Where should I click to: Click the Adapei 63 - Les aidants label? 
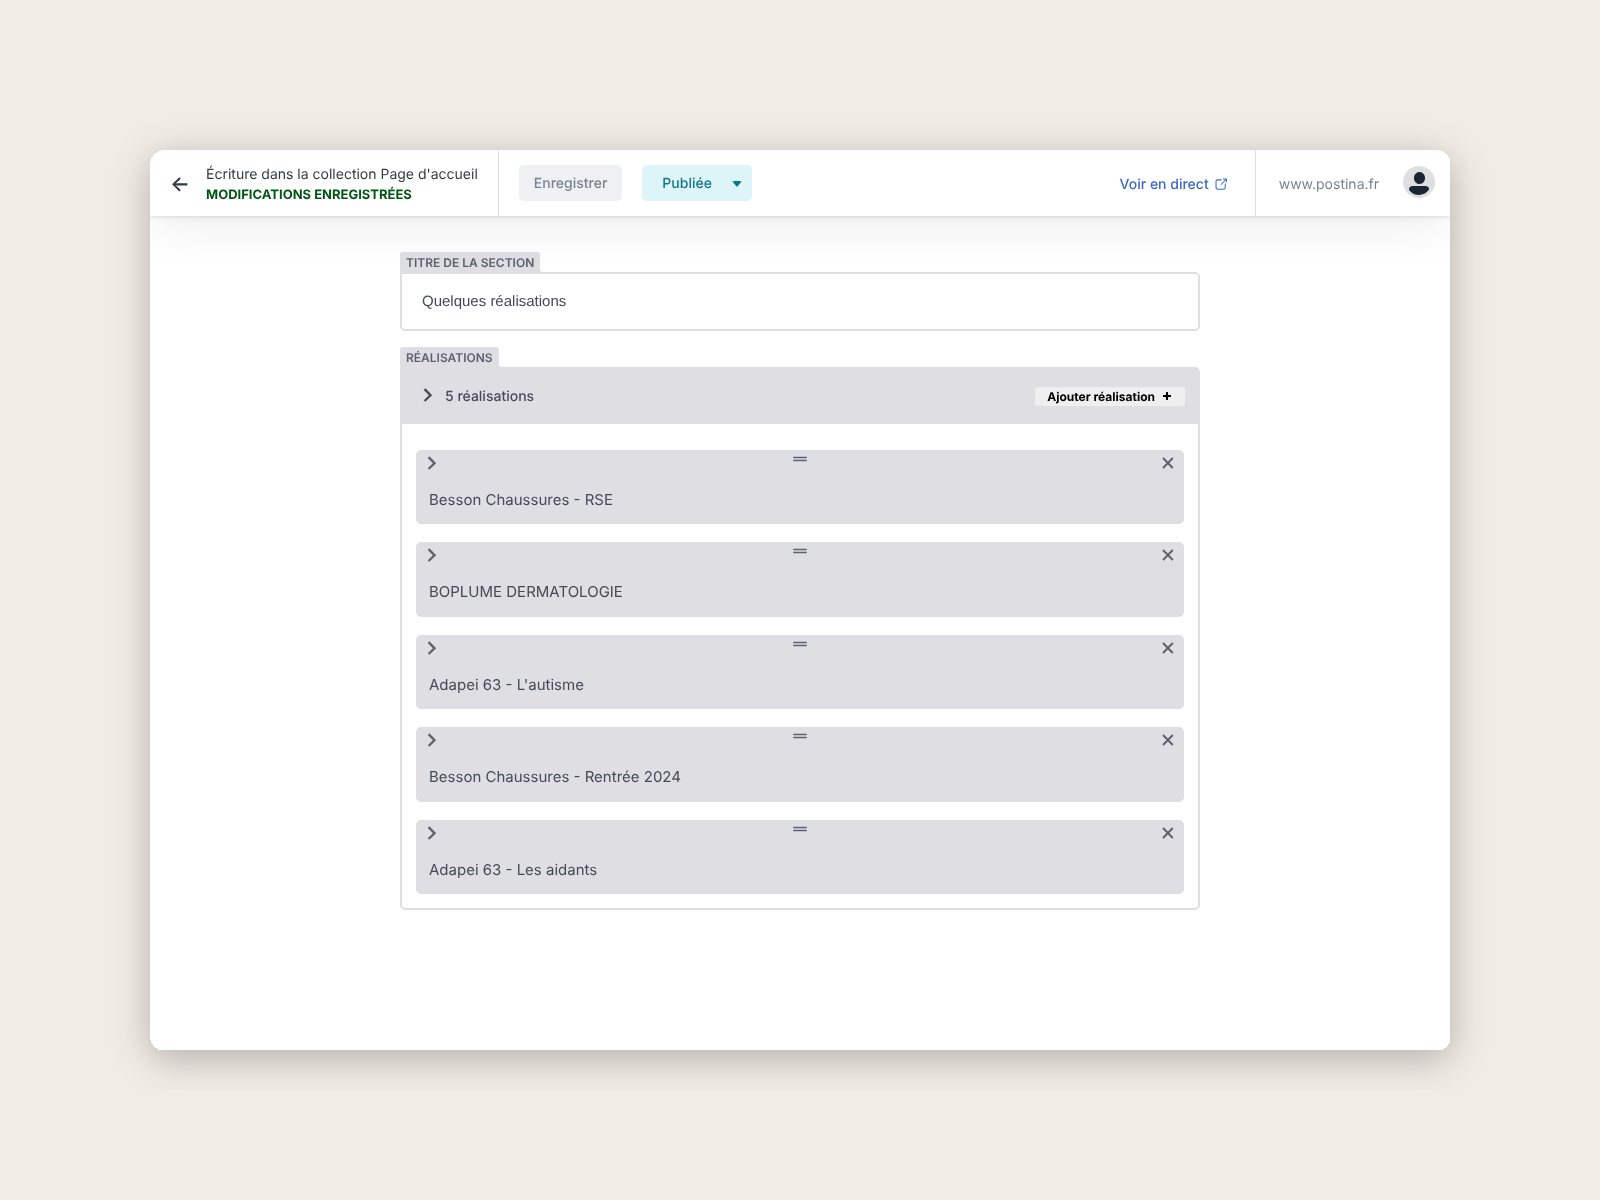(x=513, y=870)
